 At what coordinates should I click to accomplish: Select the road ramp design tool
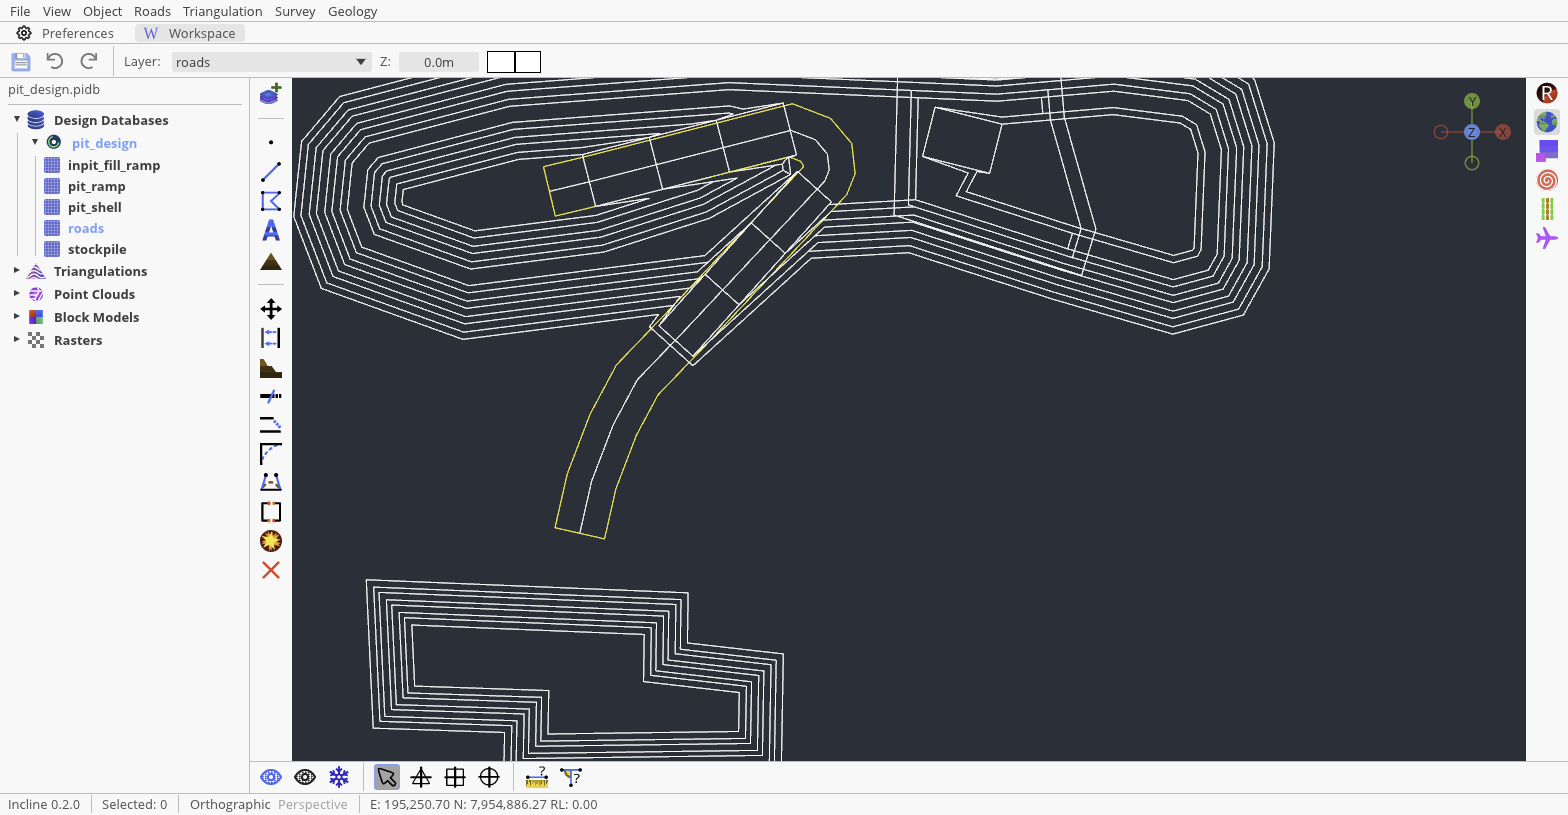click(271, 483)
